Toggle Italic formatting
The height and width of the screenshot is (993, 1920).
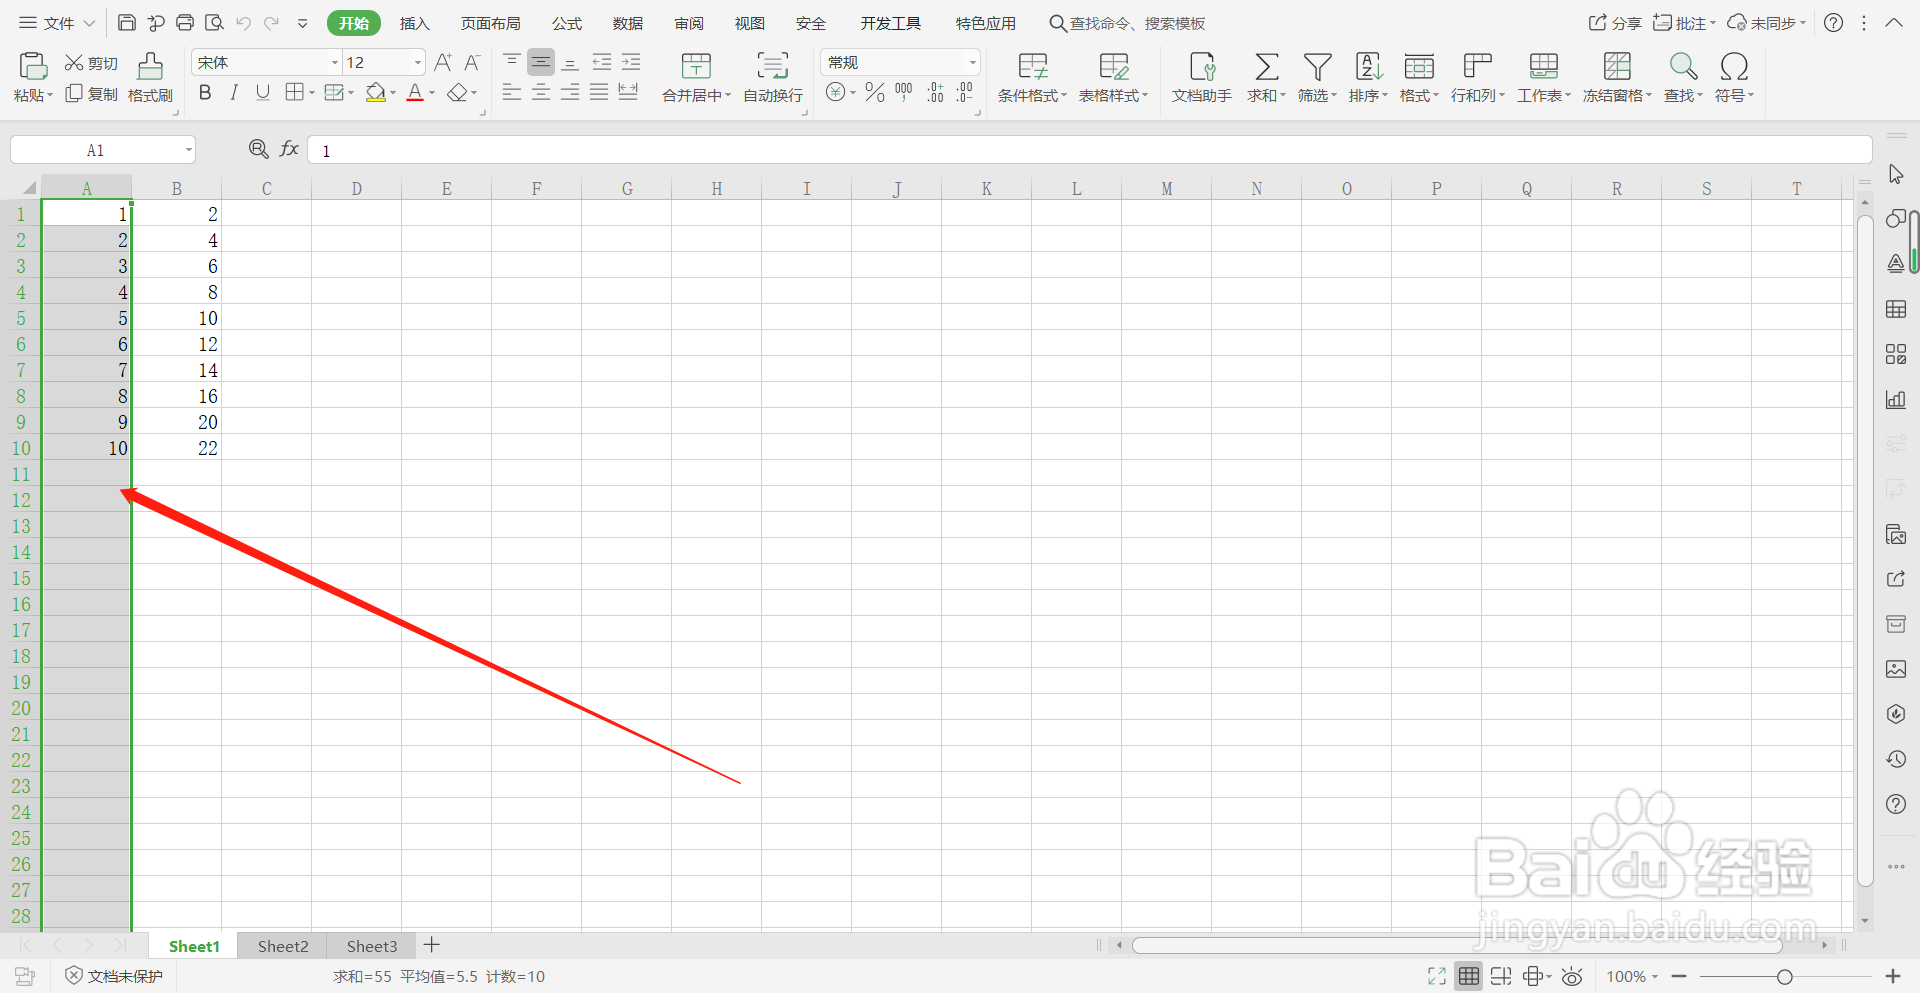point(234,93)
